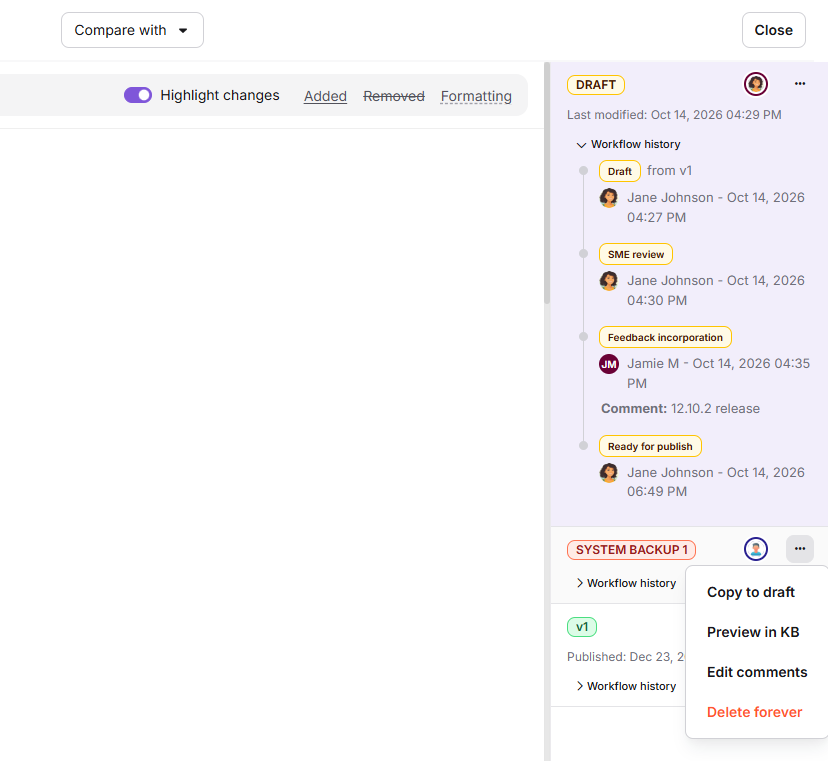Click the Feedback incorporation status tag
The width and height of the screenshot is (828, 761).
pos(665,337)
